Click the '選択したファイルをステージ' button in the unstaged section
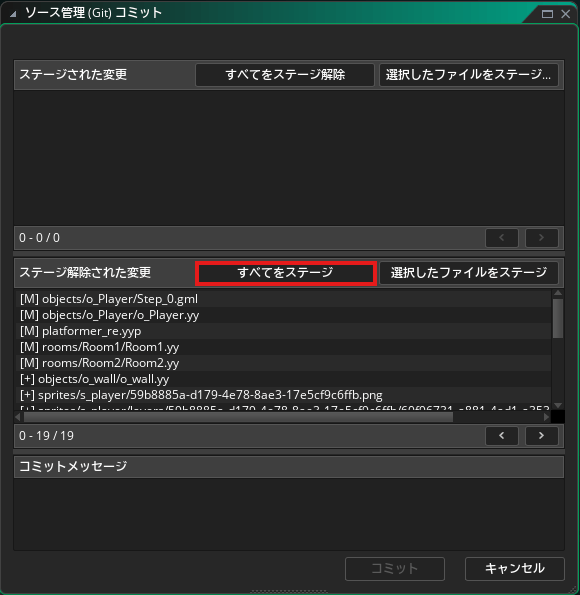 (469, 273)
